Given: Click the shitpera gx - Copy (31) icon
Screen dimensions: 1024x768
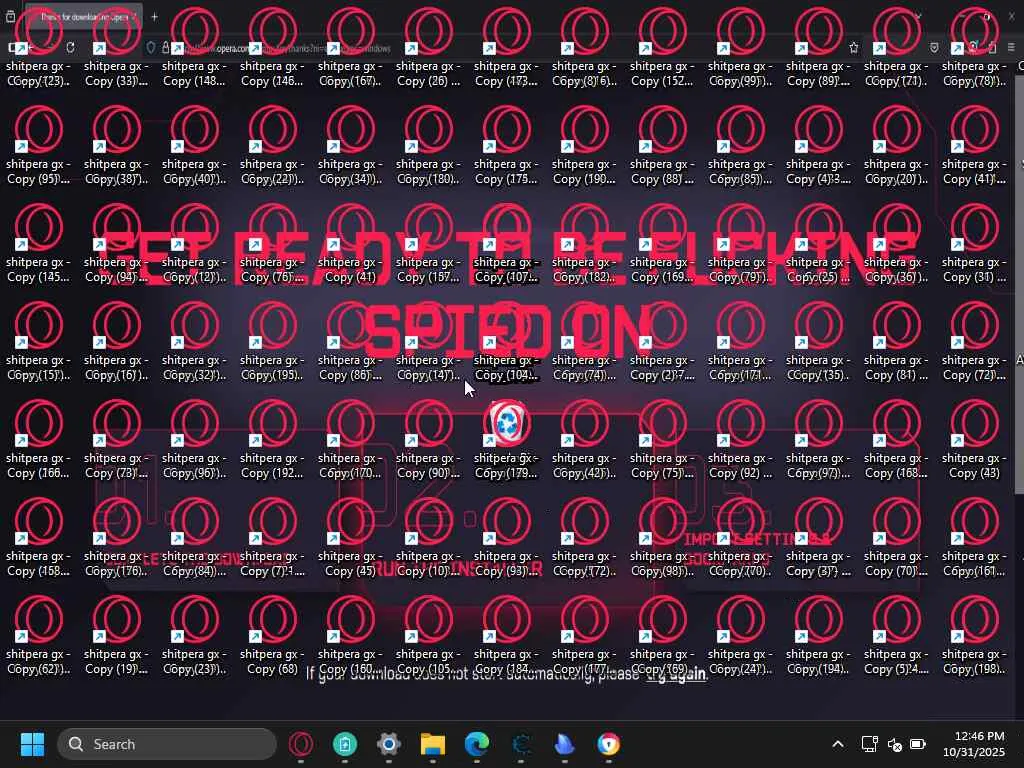Looking at the screenshot, I should 974,243.
